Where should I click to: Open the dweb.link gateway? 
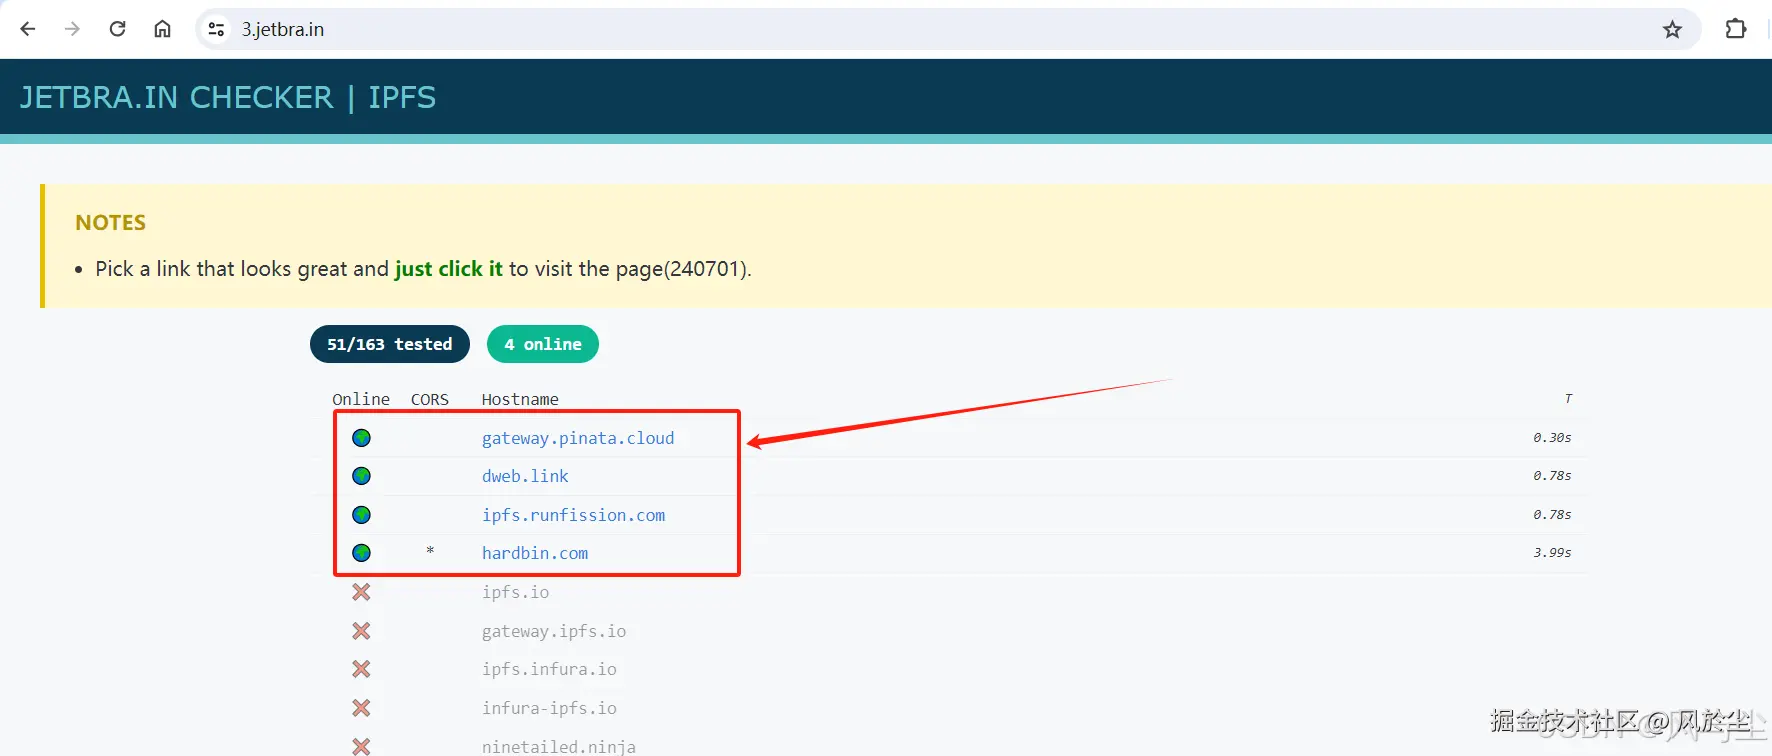click(525, 476)
